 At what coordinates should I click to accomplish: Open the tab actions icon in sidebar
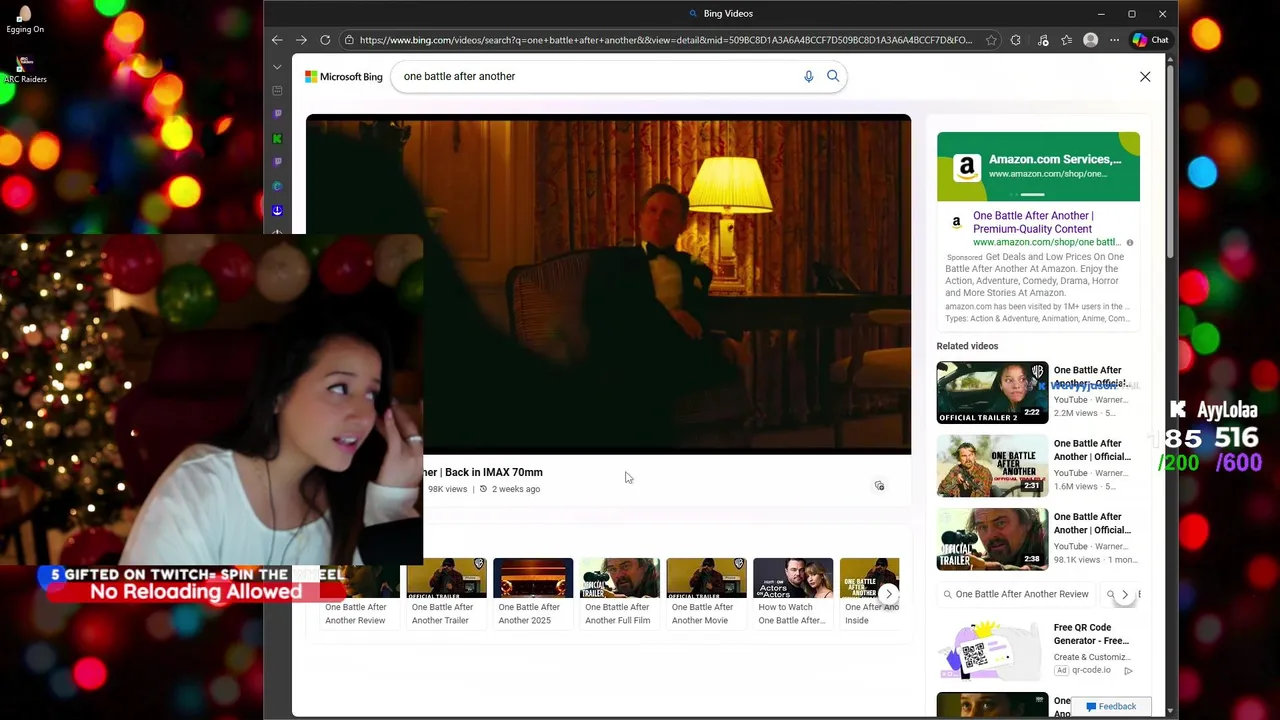277,91
